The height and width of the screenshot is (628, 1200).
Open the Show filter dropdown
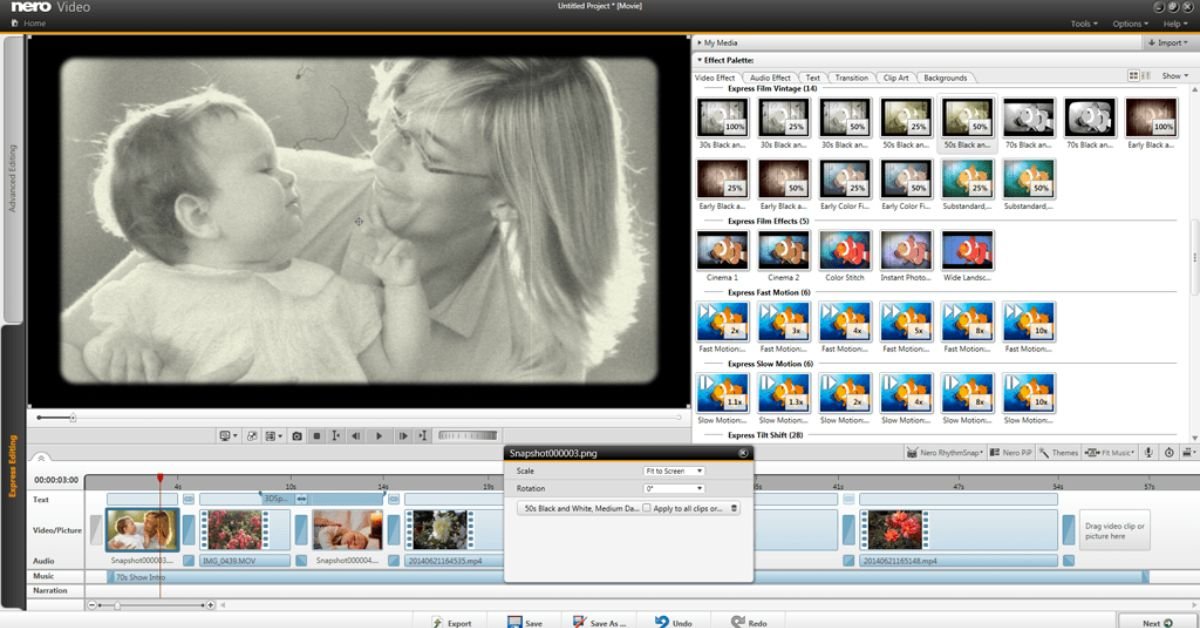pos(1174,76)
